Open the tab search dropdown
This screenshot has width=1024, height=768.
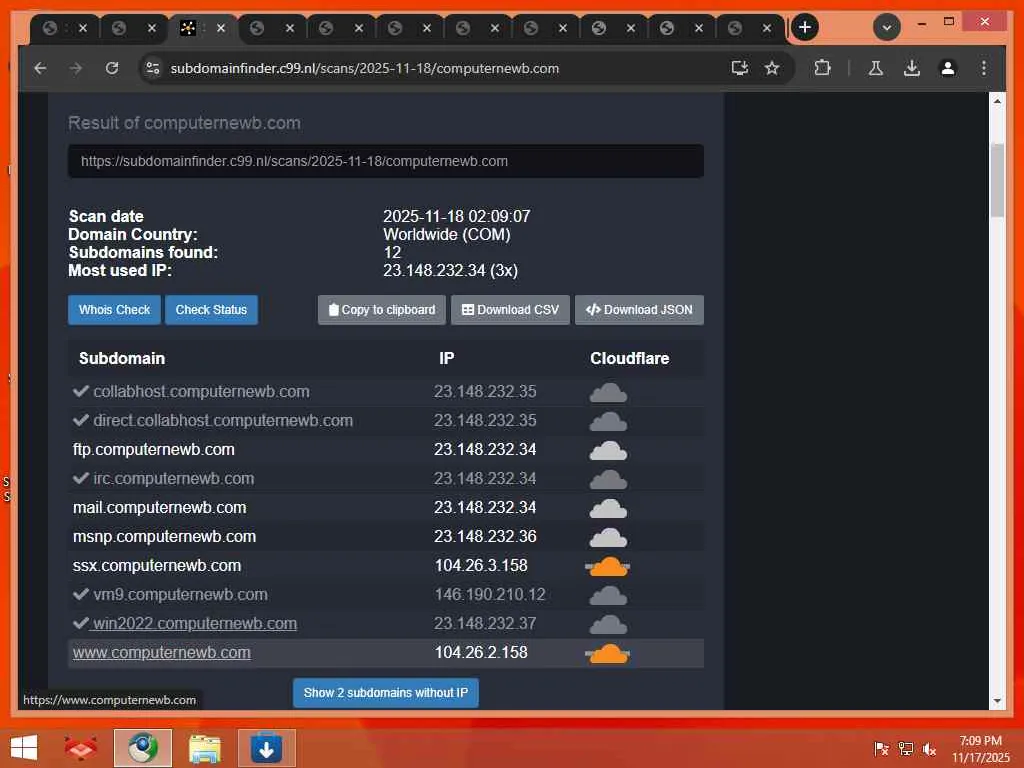coord(887,27)
